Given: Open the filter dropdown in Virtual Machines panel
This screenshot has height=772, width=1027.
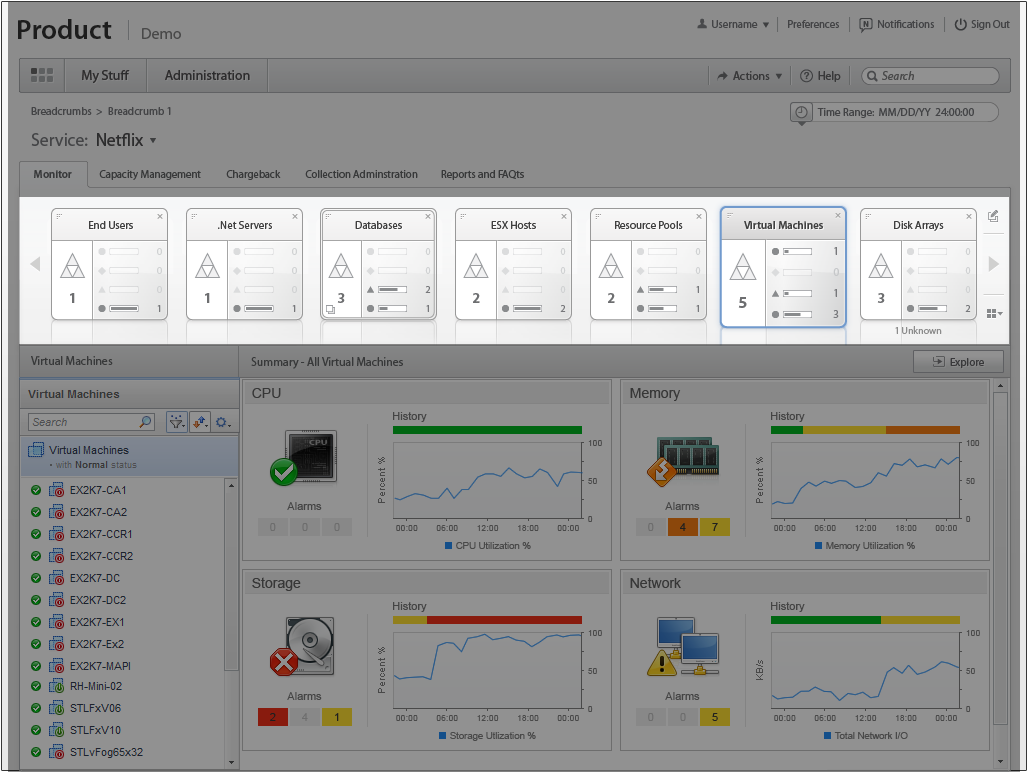Looking at the screenshot, I should (177, 422).
